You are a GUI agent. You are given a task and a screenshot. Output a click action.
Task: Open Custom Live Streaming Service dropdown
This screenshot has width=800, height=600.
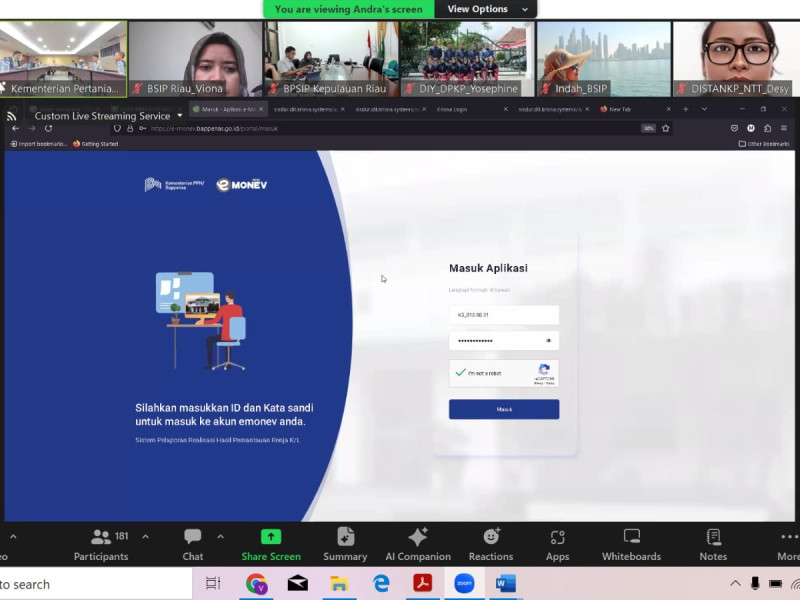180,116
